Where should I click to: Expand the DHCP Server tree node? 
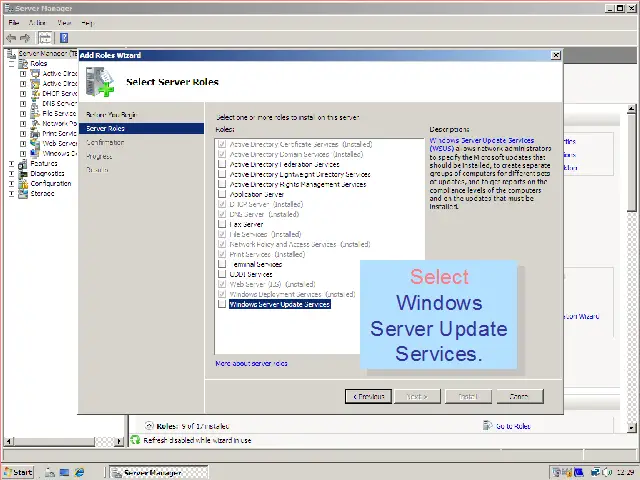(x=23, y=93)
